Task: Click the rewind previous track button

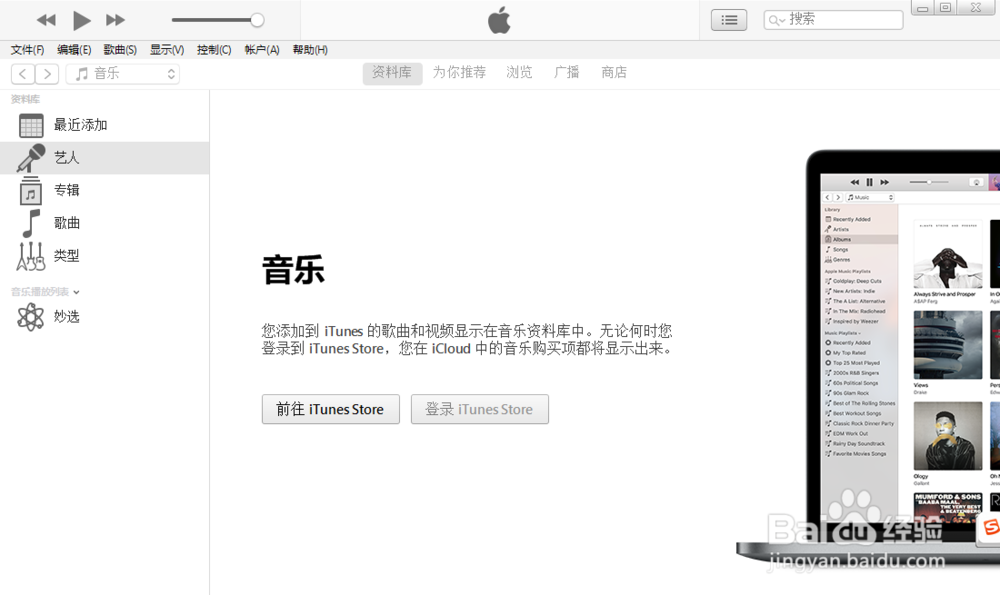Action: tap(46, 20)
